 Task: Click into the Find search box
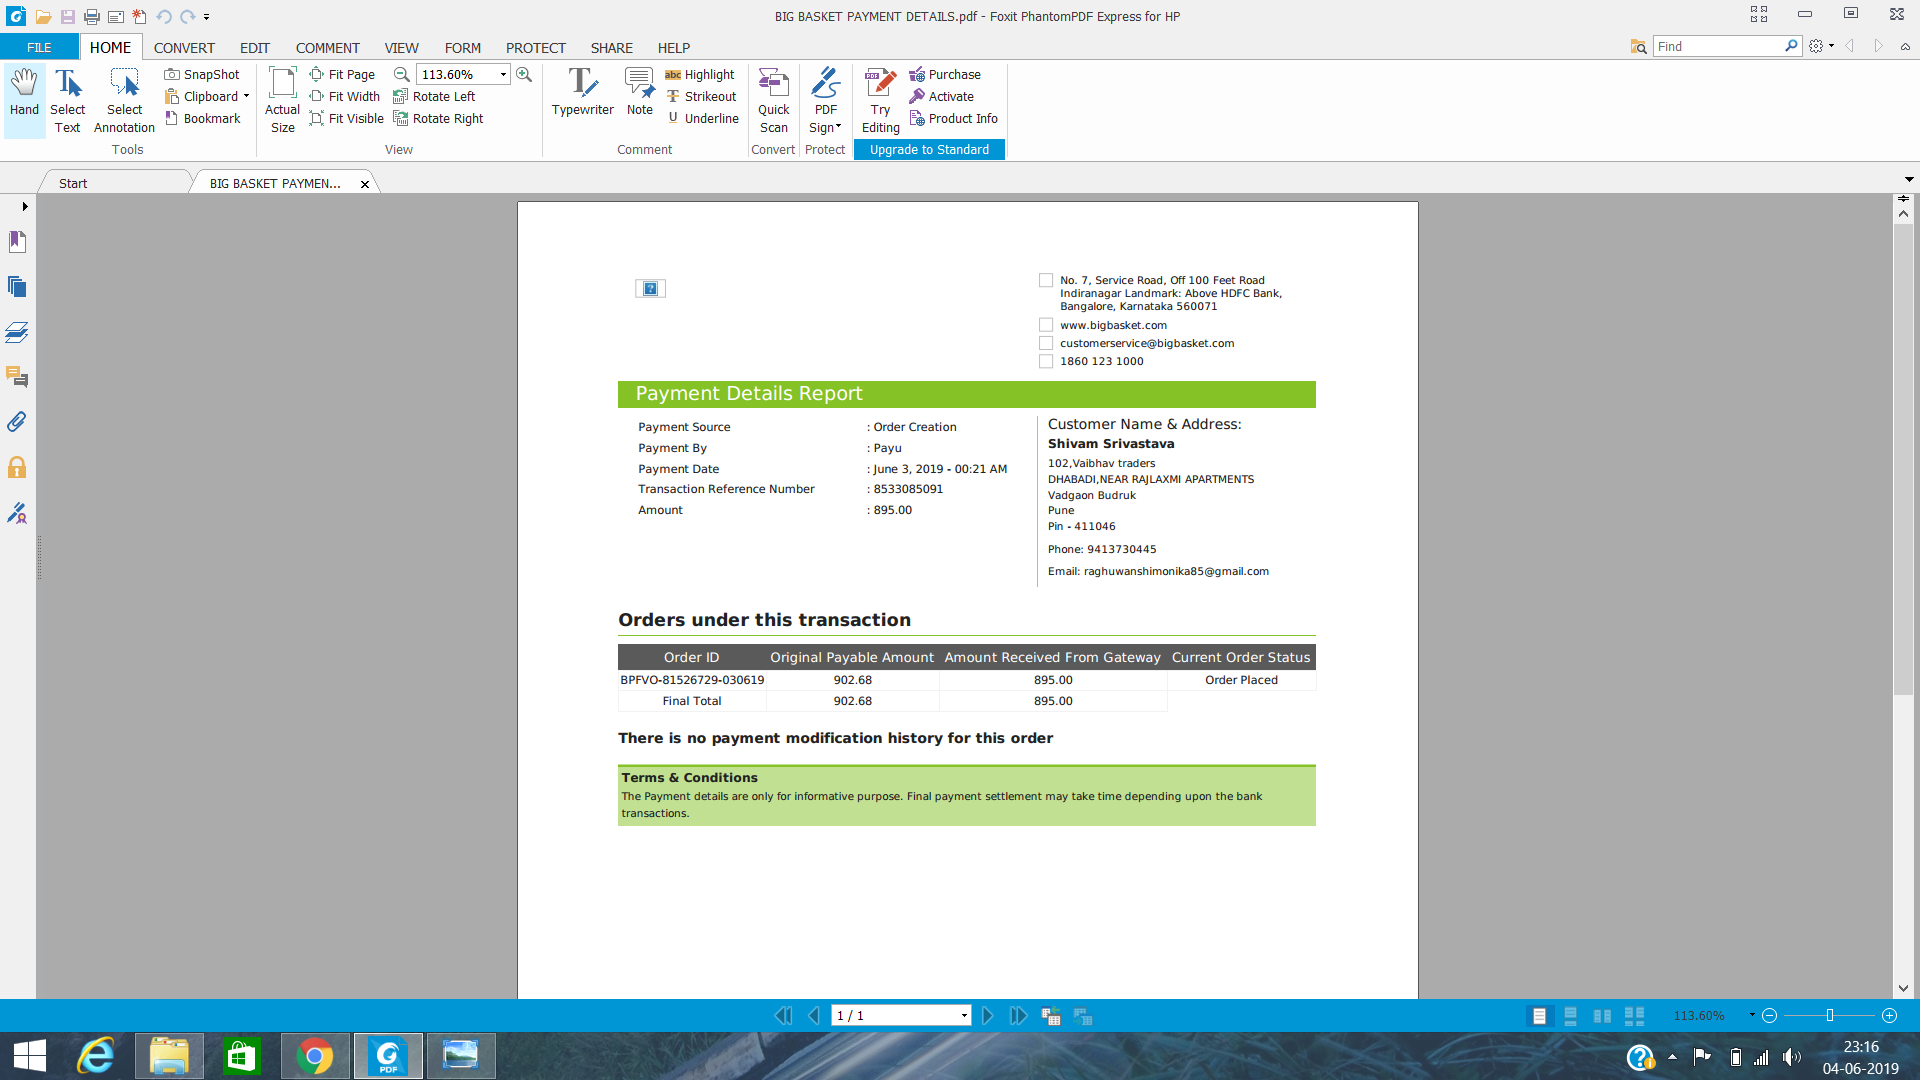(x=1717, y=47)
